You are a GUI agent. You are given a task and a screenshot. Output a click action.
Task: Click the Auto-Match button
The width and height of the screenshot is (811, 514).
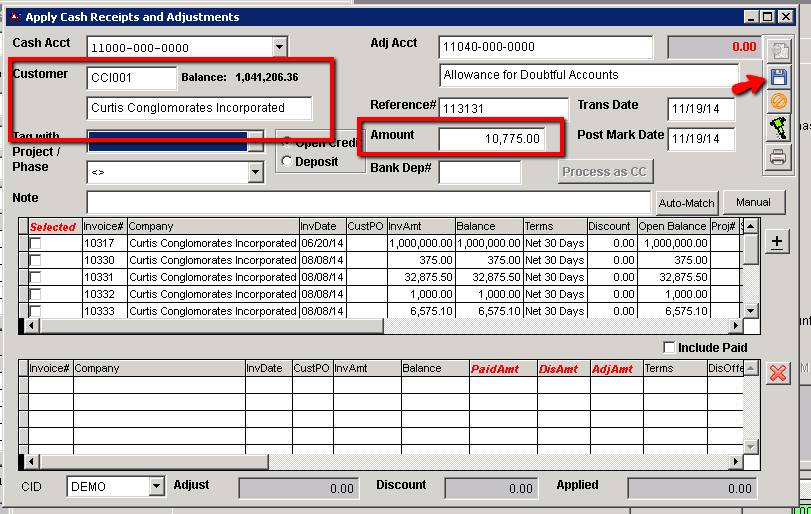pos(686,203)
